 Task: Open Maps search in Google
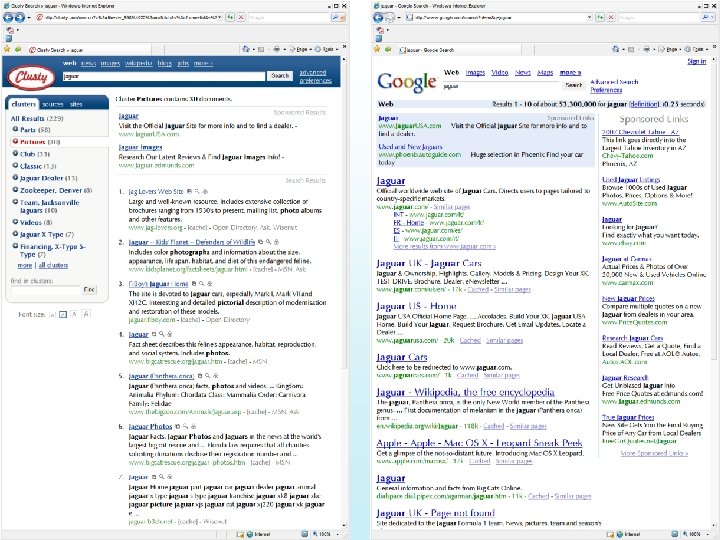click(x=545, y=73)
